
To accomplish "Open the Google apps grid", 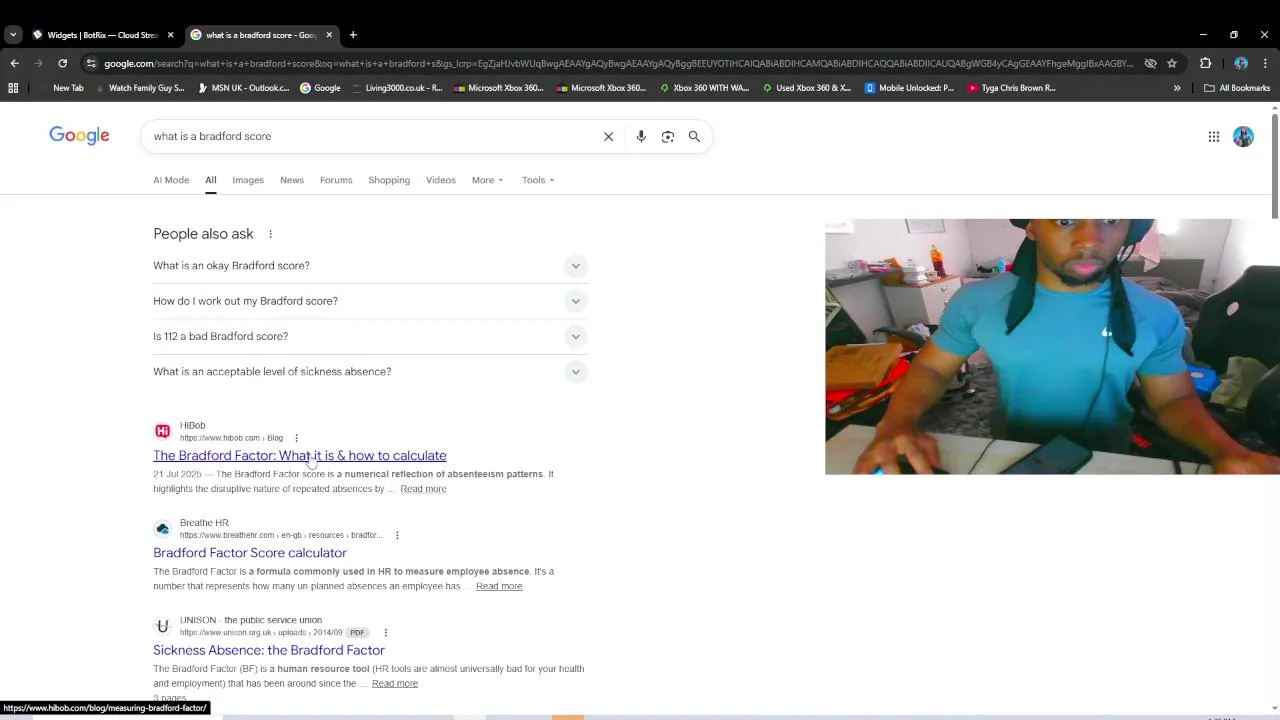I will [1214, 137].
